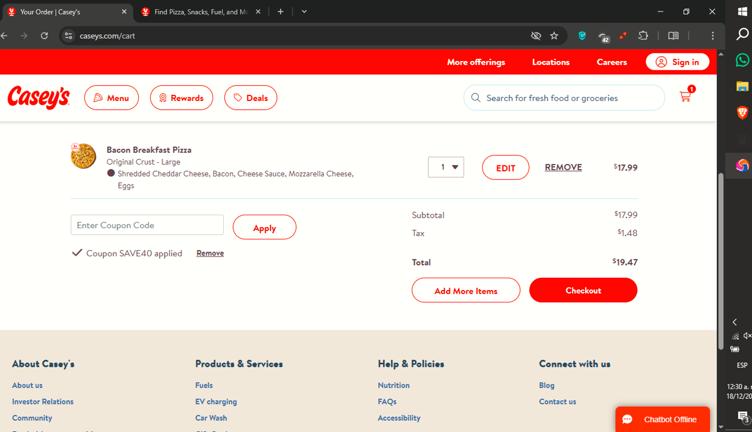Viewport: 752px width, 432px height.
Task: Open the Careers link
Action: coord(611,62)
